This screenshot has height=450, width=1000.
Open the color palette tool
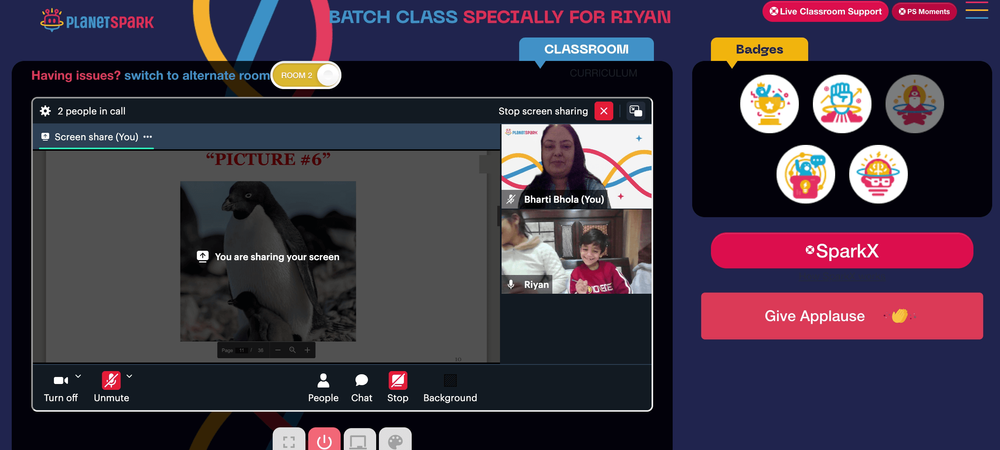[395, 441]
